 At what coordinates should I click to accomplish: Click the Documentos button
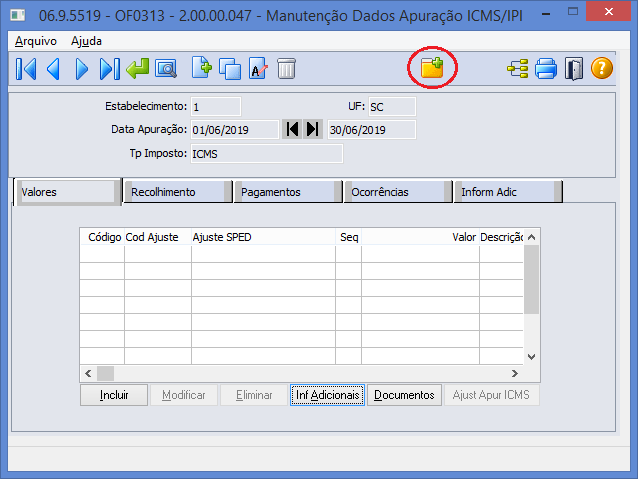pyautogui.click(x=404, y=395)
